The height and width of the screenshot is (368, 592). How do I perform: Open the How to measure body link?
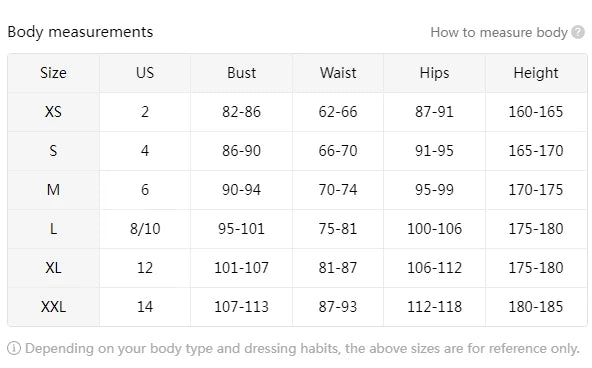tap(499, 32)
